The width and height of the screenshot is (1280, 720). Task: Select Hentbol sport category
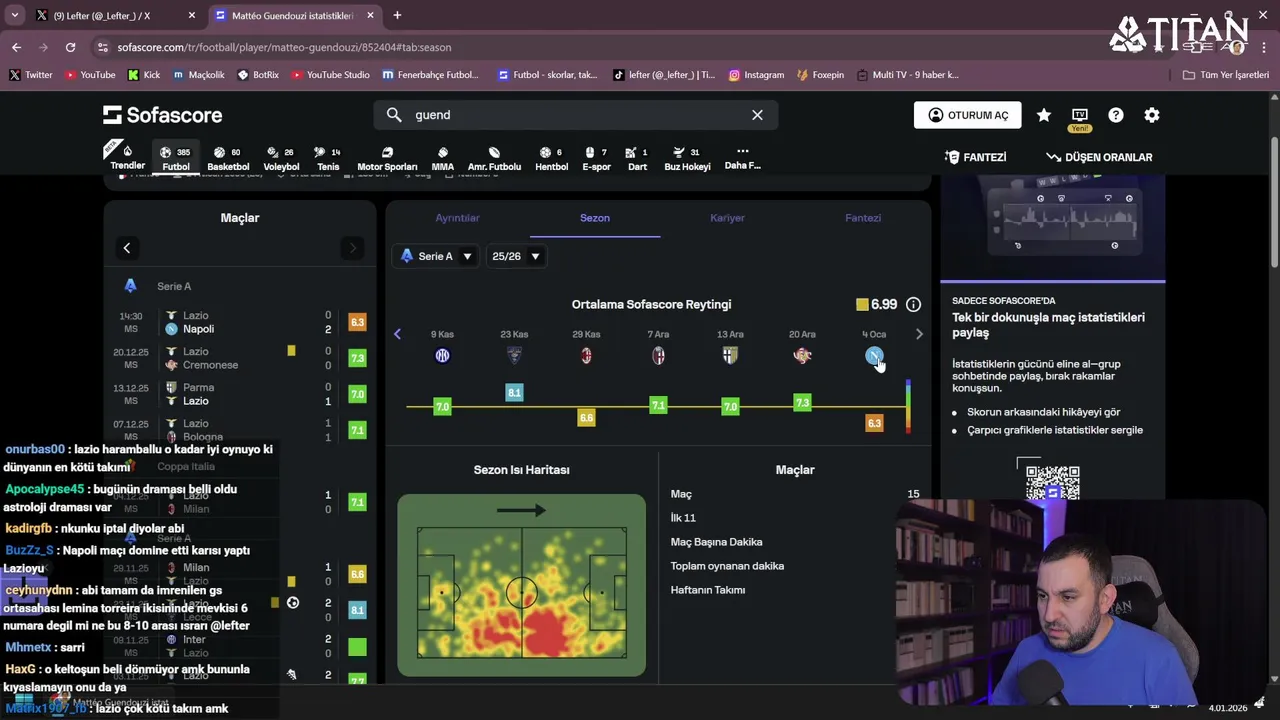552,158
